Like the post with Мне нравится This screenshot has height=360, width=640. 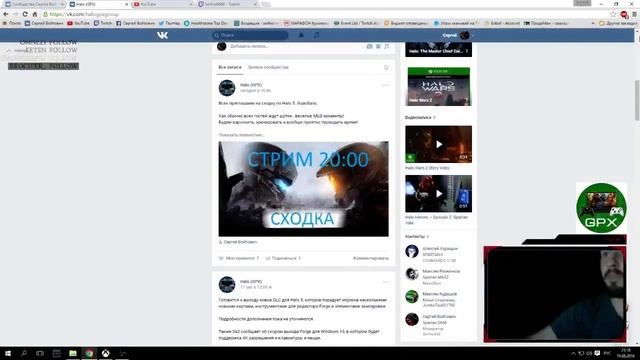[239, 258]
